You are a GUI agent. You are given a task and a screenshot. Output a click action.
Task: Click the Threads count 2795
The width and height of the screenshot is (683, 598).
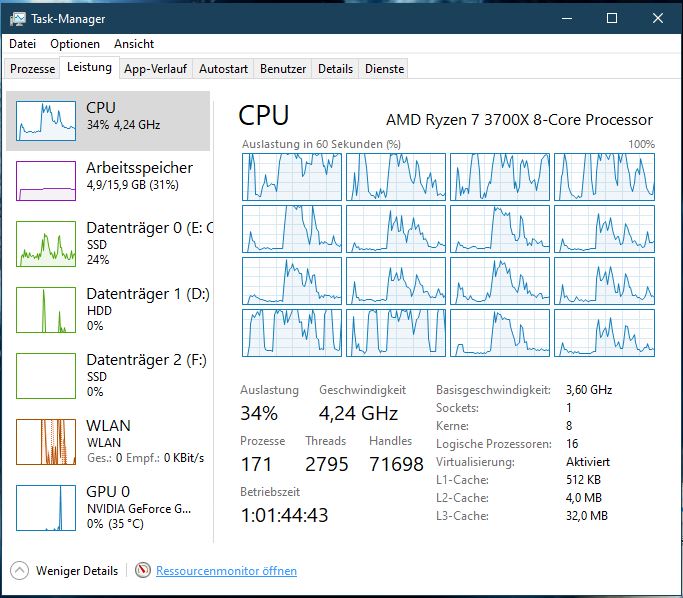point(327,464)
